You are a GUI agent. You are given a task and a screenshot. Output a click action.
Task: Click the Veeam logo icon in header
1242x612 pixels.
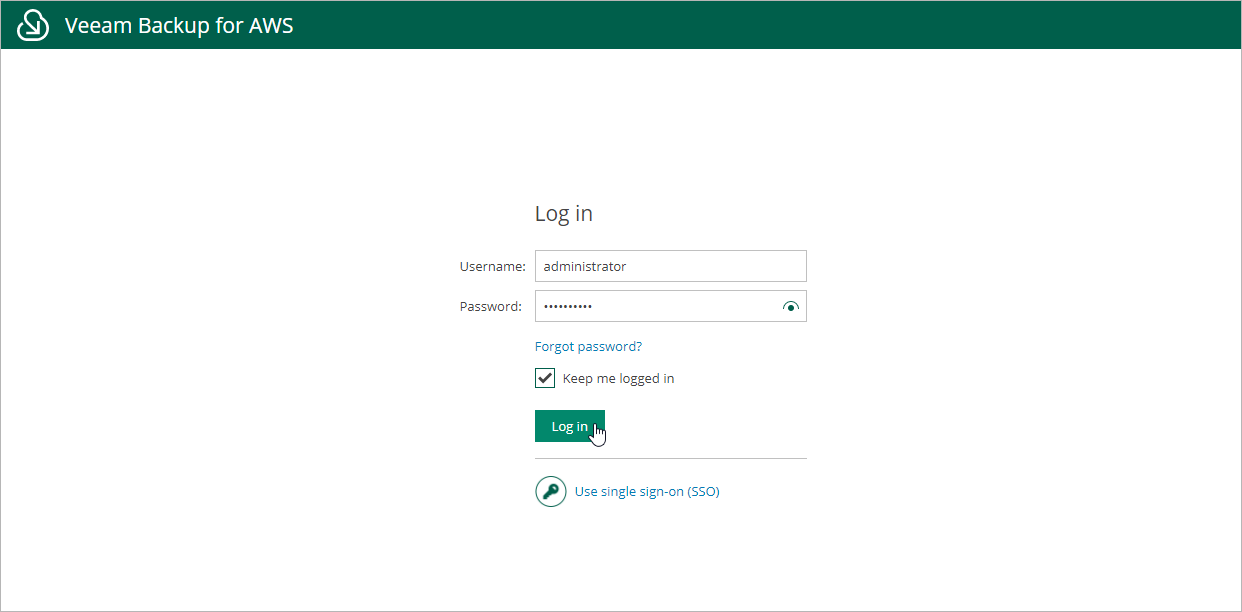tap(33, 25)
